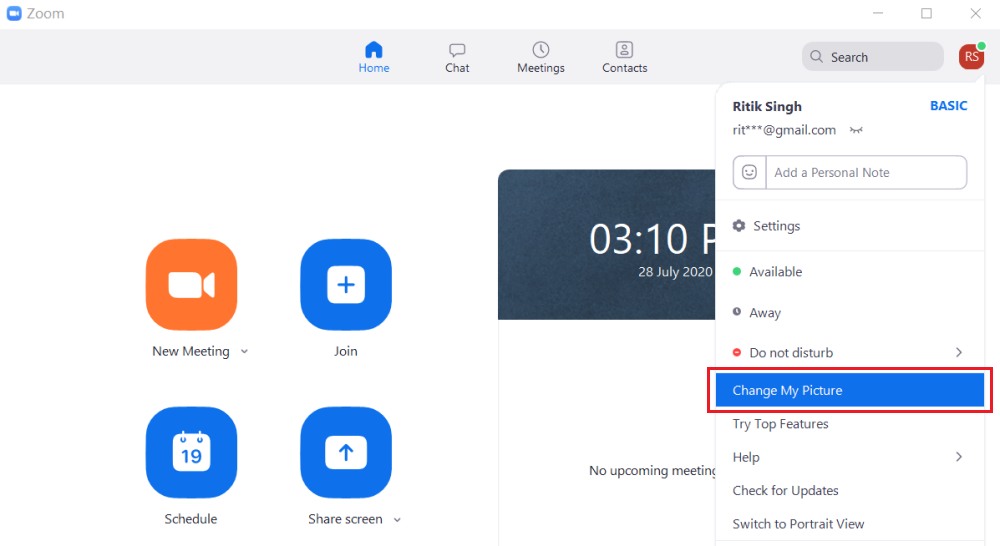
Task: Select Change My Picture
Action: 849,390
